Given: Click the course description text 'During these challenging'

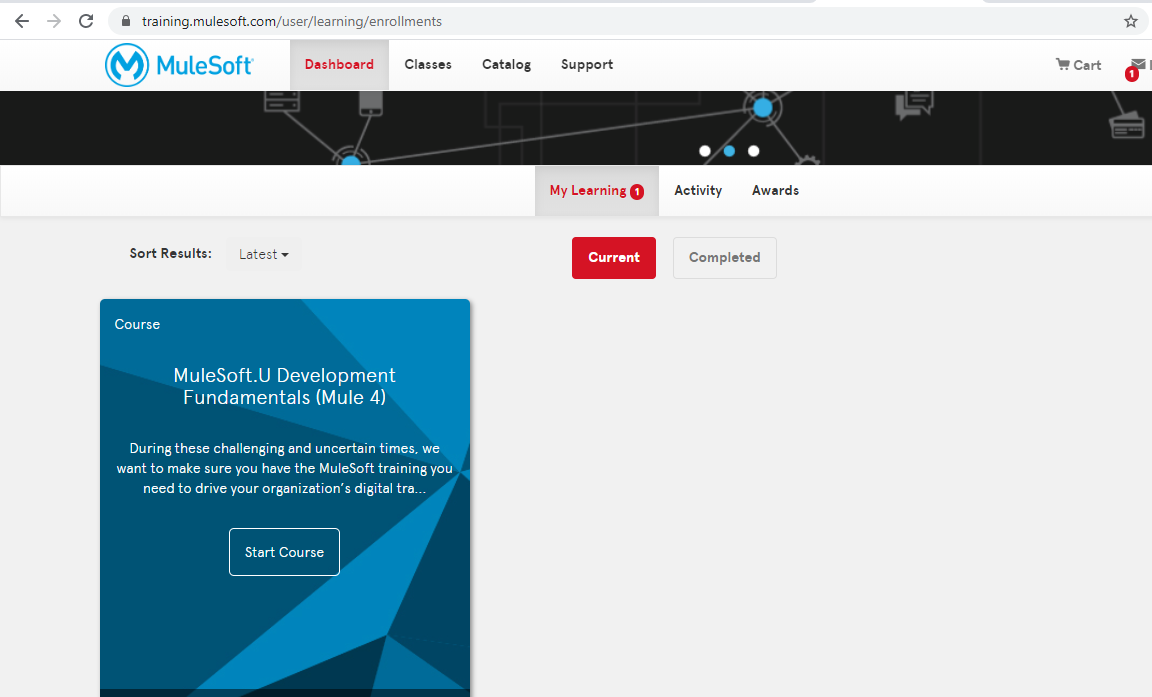Looking at the screenshot, I should coord(284,469).
